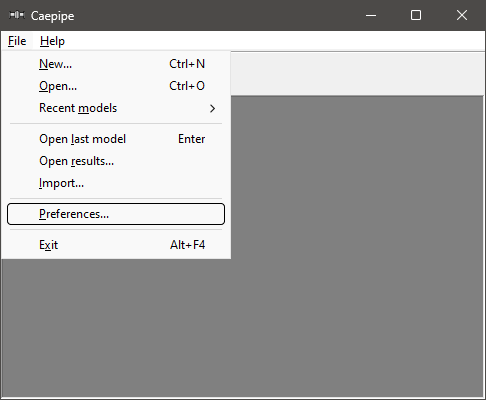Open Preferences... from the File menu

point(116,214)
